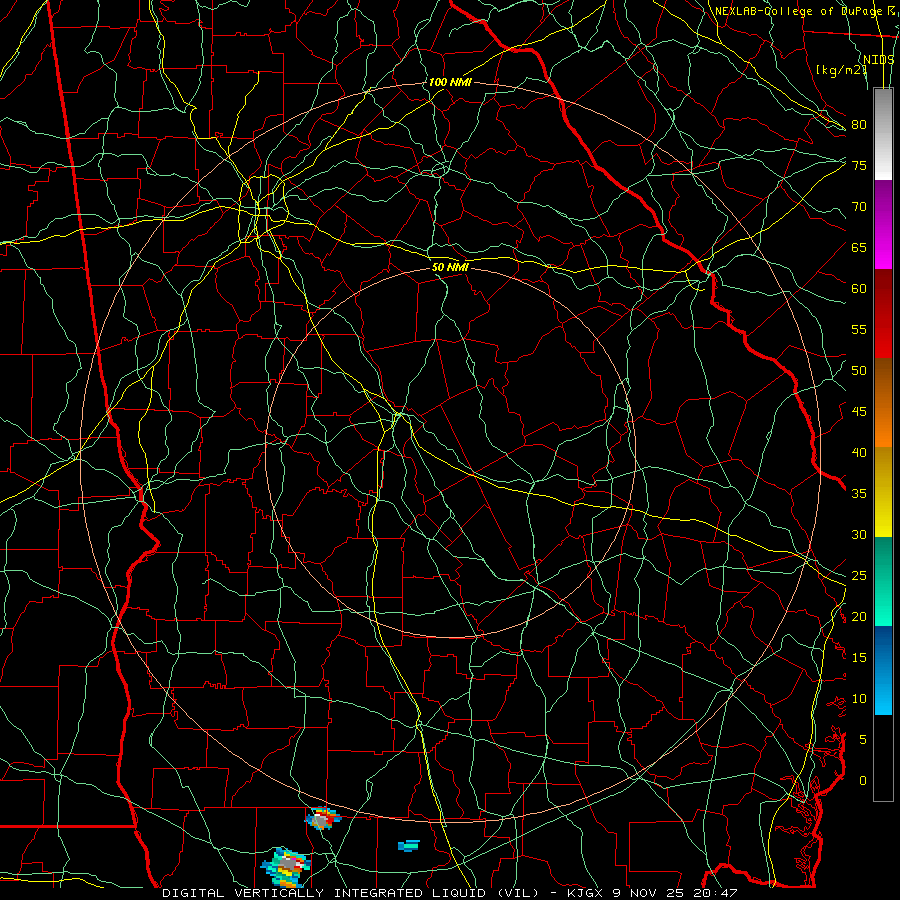Screen dimensions: 900x900
Task: Click the legend value "55"
Action: [x=859, y=329]
